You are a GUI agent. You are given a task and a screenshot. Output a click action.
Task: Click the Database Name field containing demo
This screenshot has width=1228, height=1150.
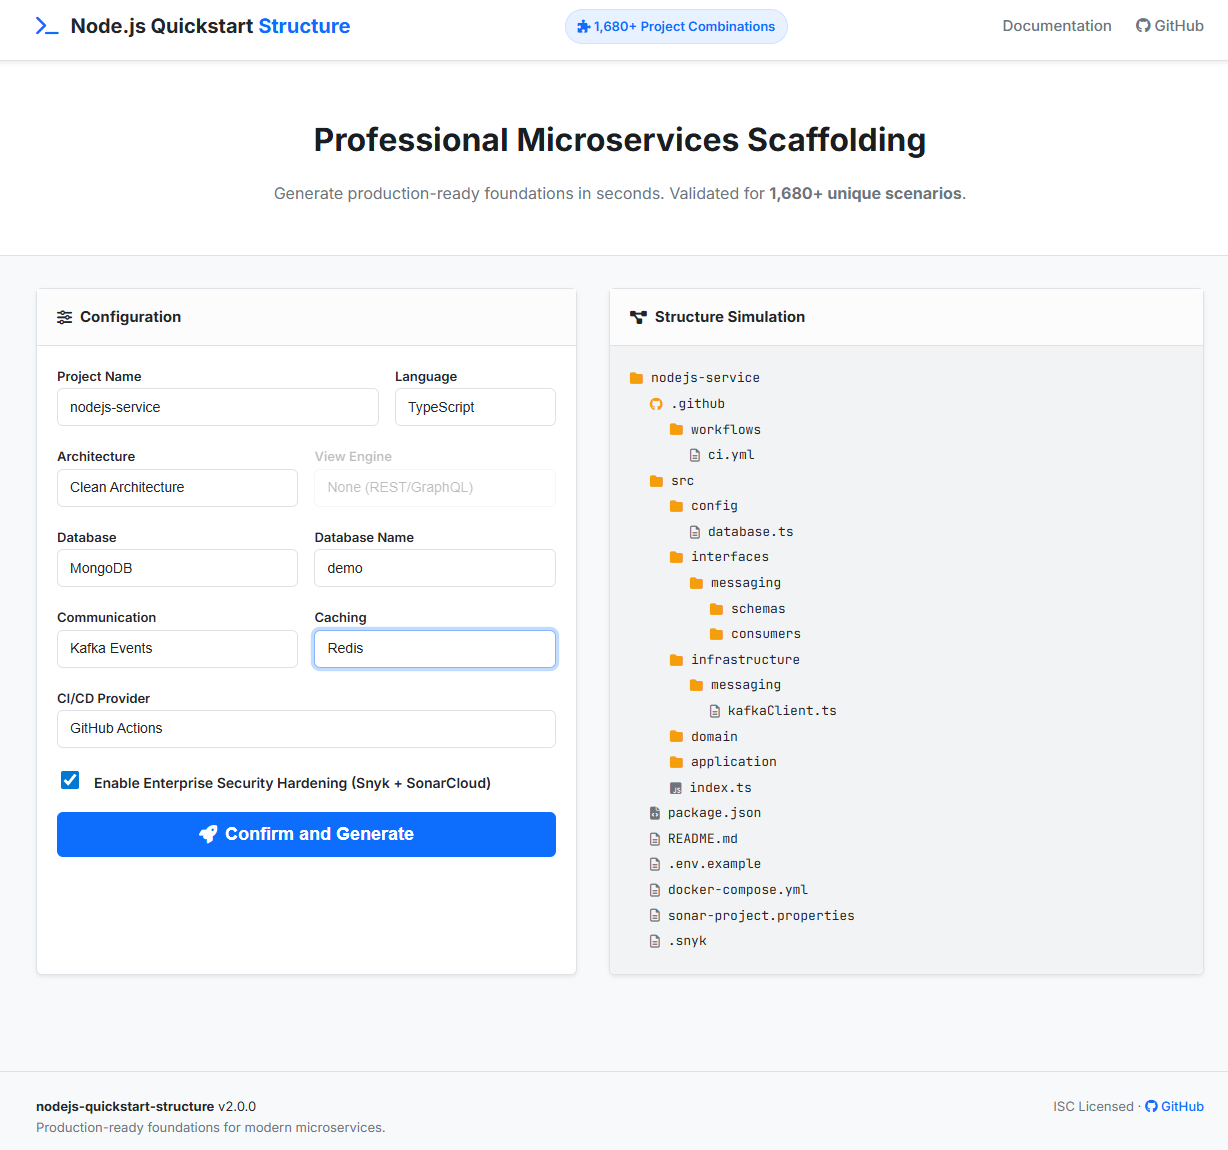tap(434, 568)
